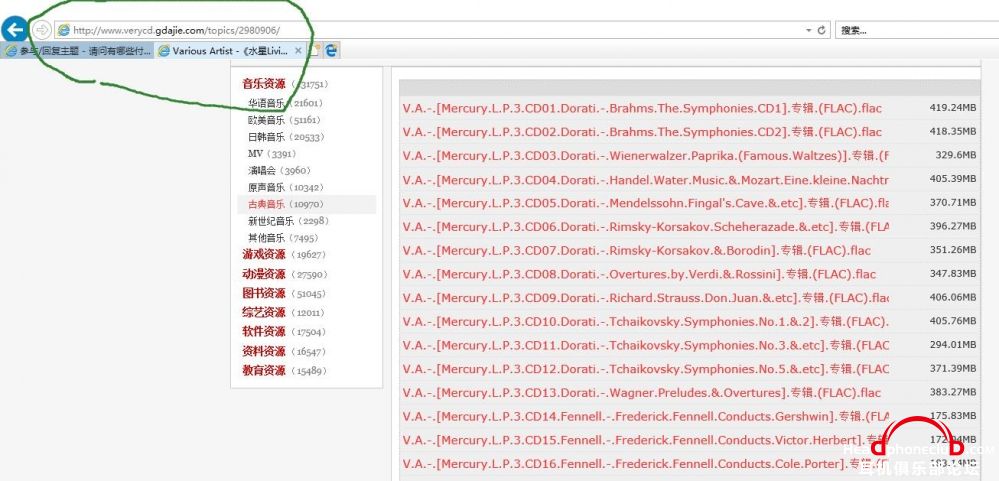Image resolution: width=999 pixels, height=481 pixels.
Task: Switch to the 参与/回复主题 tab
Action: (x=77, y=51)
